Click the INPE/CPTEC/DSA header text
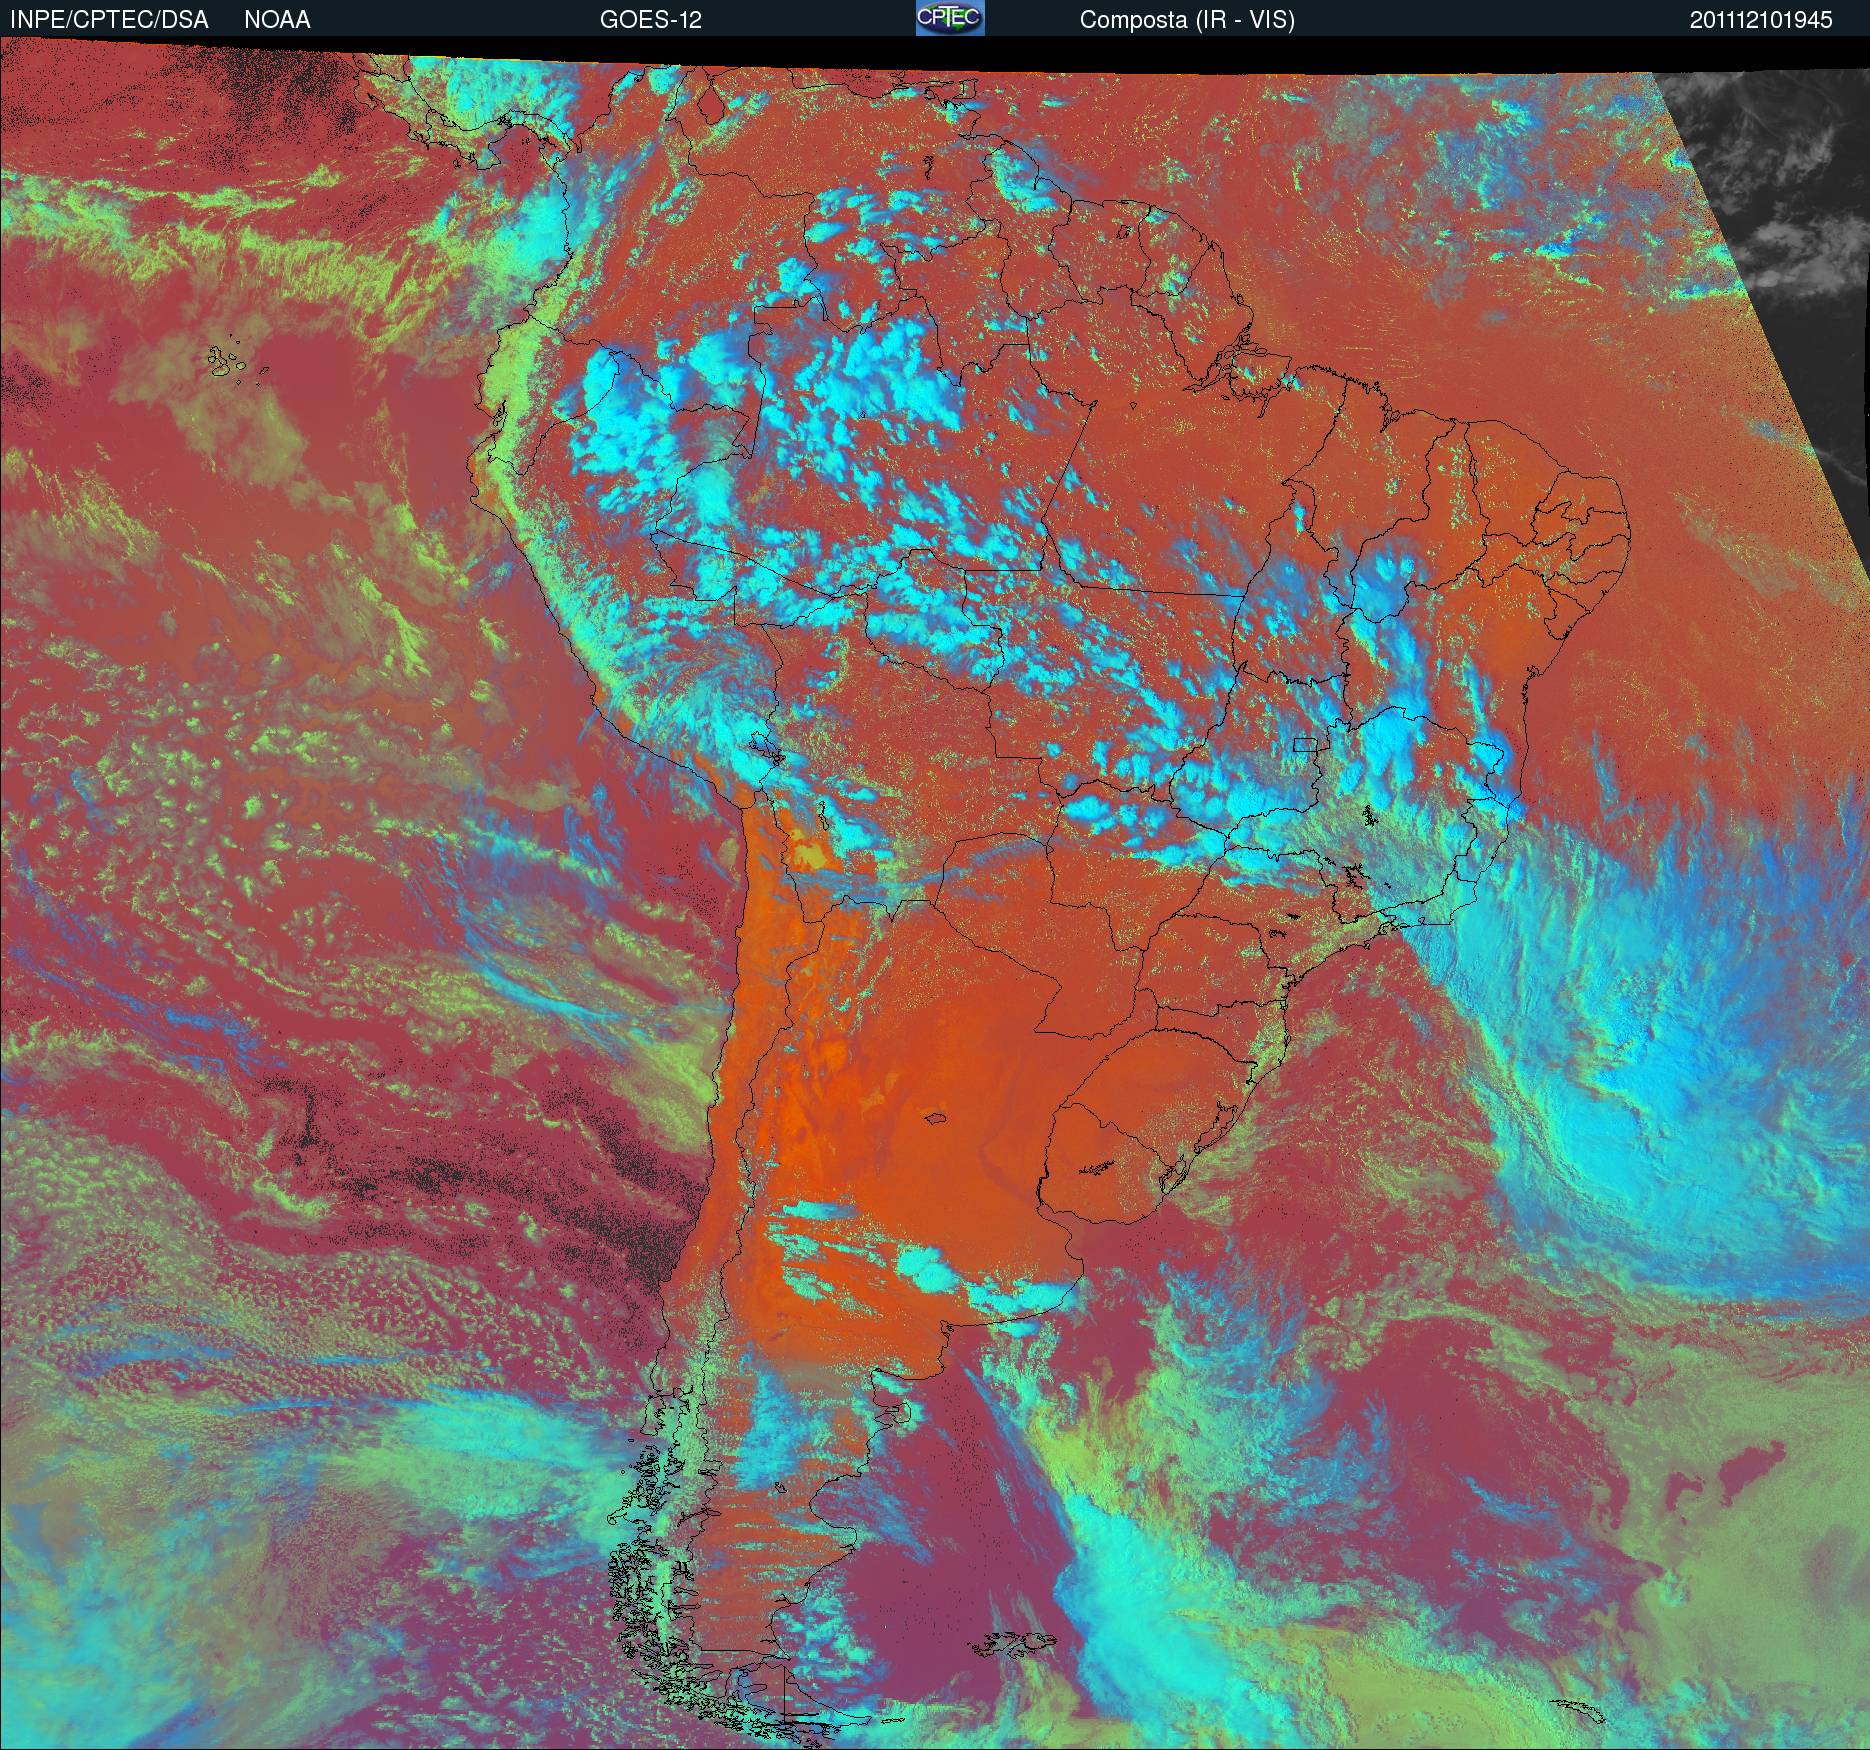Screen dimensions: 1870x1750 pos(109,20)
